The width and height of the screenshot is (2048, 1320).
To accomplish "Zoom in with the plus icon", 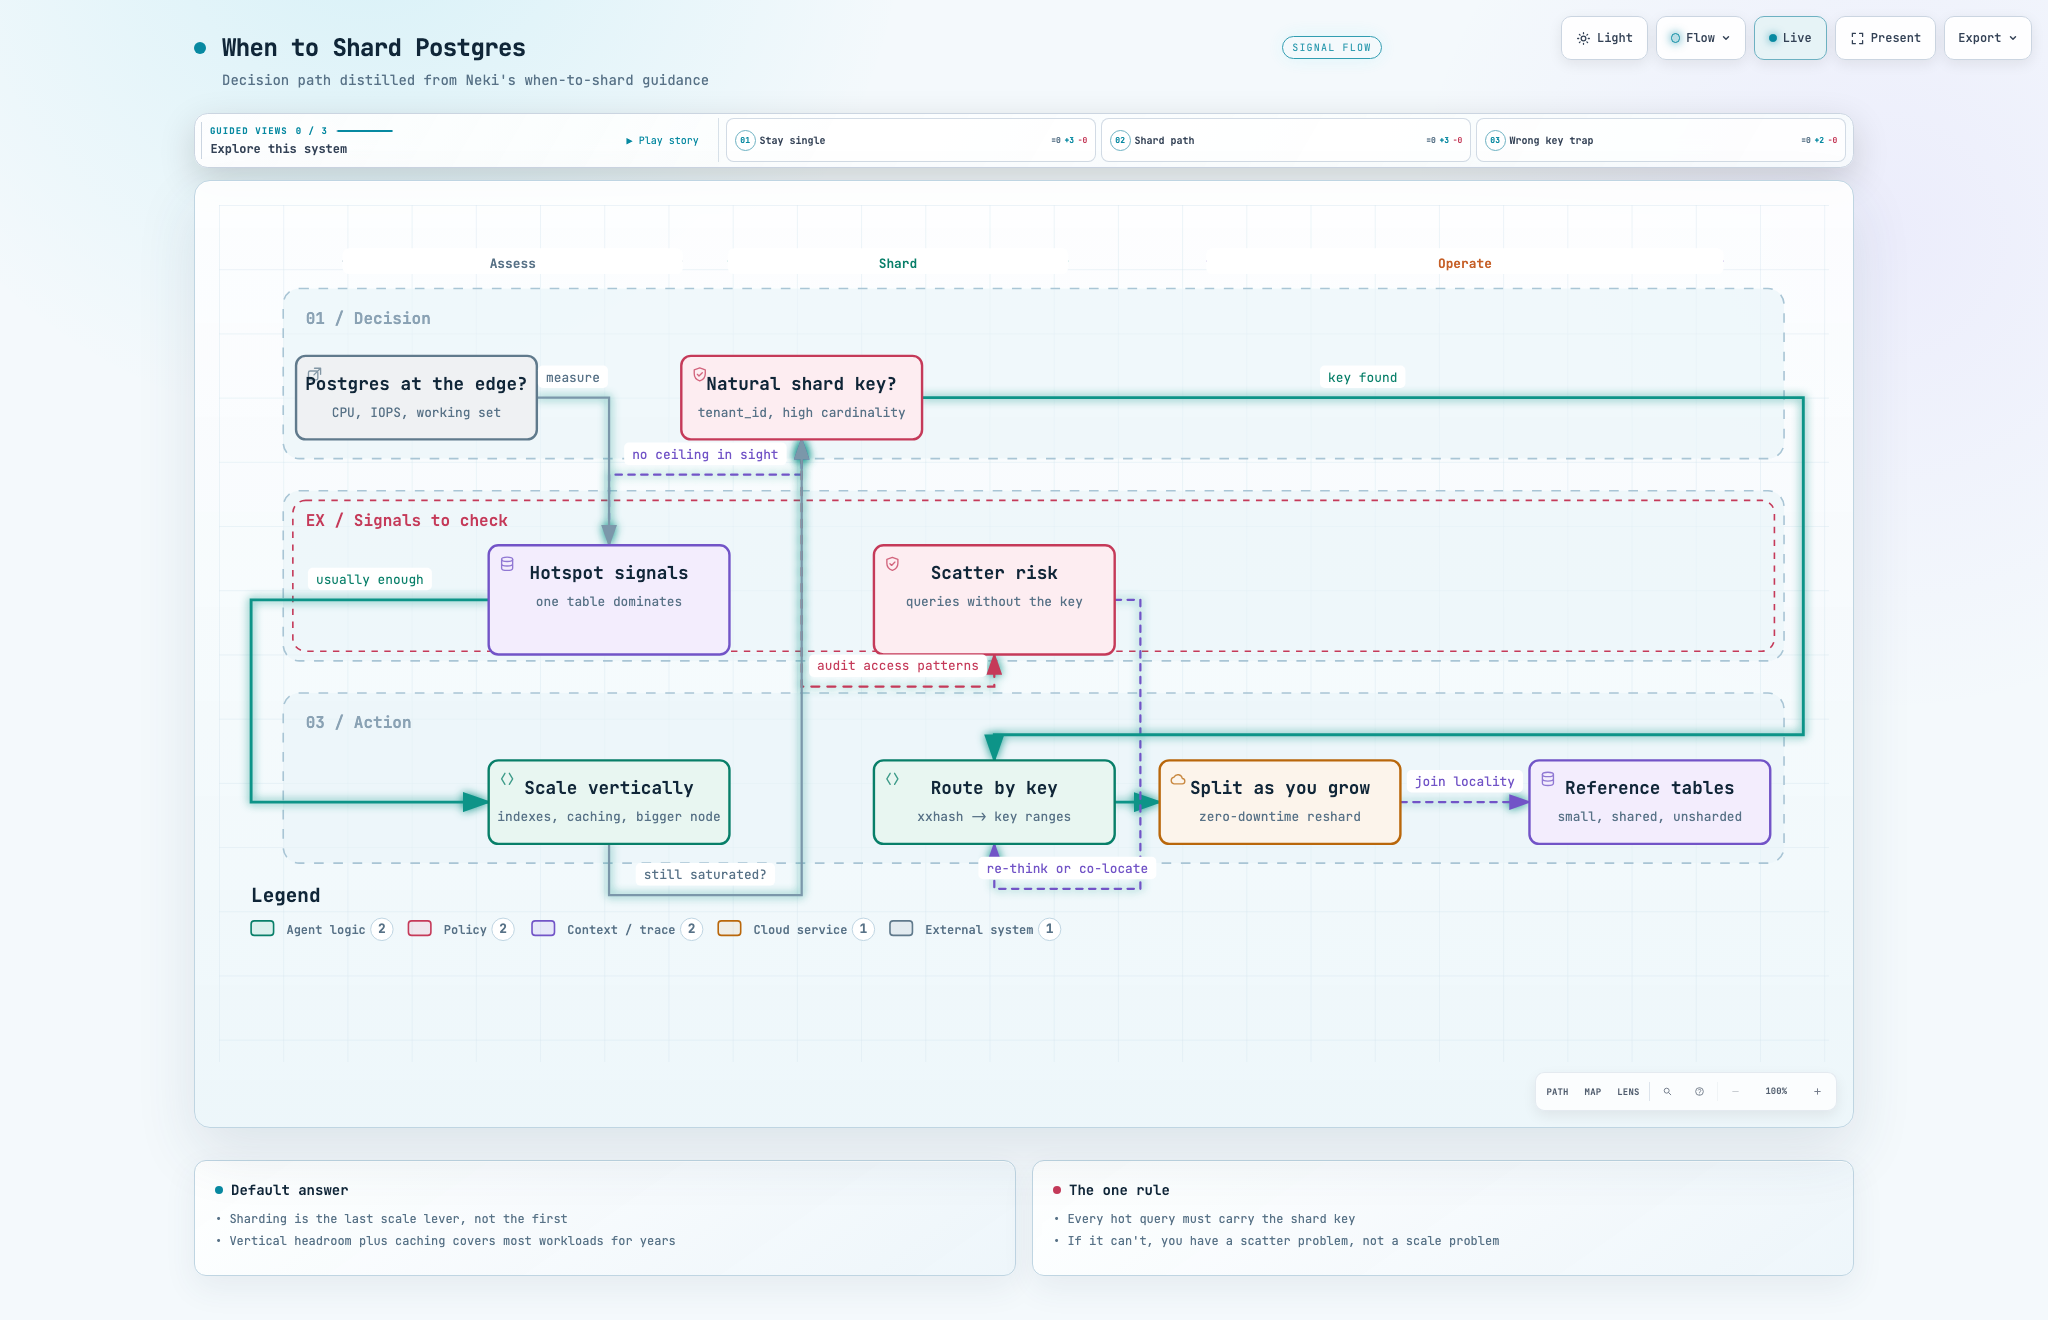I will click(x=1817, y=1091).
